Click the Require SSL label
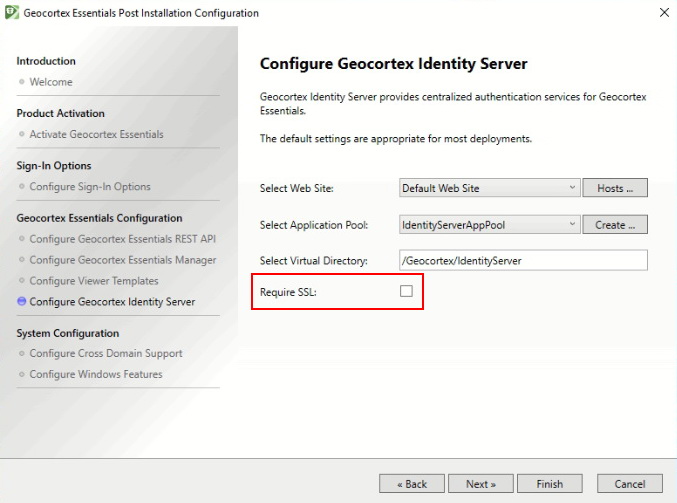This screenshot has width=677, height=503. 288,292
